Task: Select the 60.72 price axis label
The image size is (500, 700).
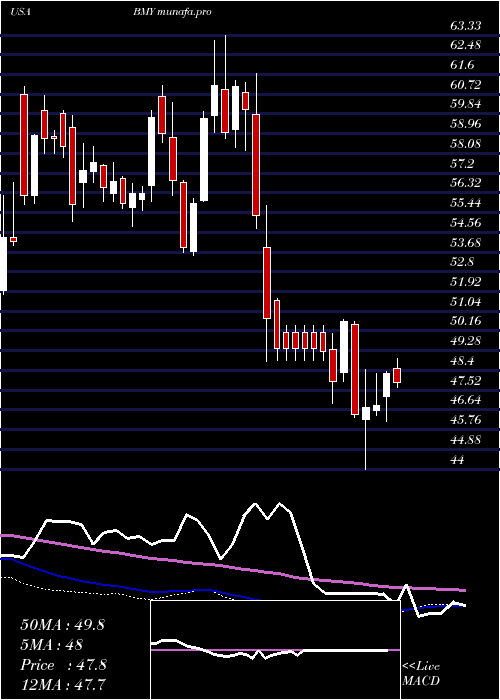Action: (x=466, y=84)
